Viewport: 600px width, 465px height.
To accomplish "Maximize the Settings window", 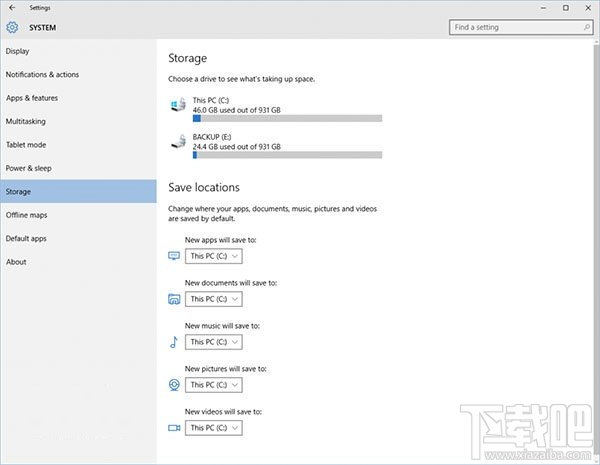I will (x=566, y=8).
